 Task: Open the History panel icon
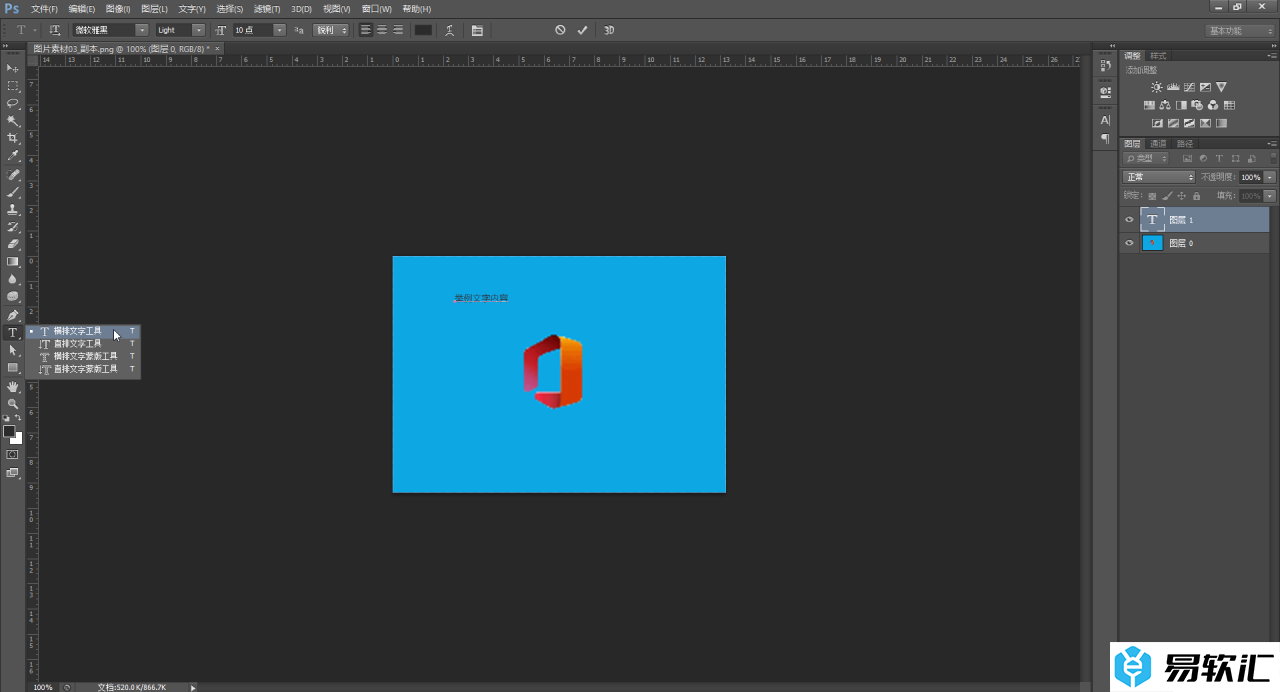point(1105,66)
